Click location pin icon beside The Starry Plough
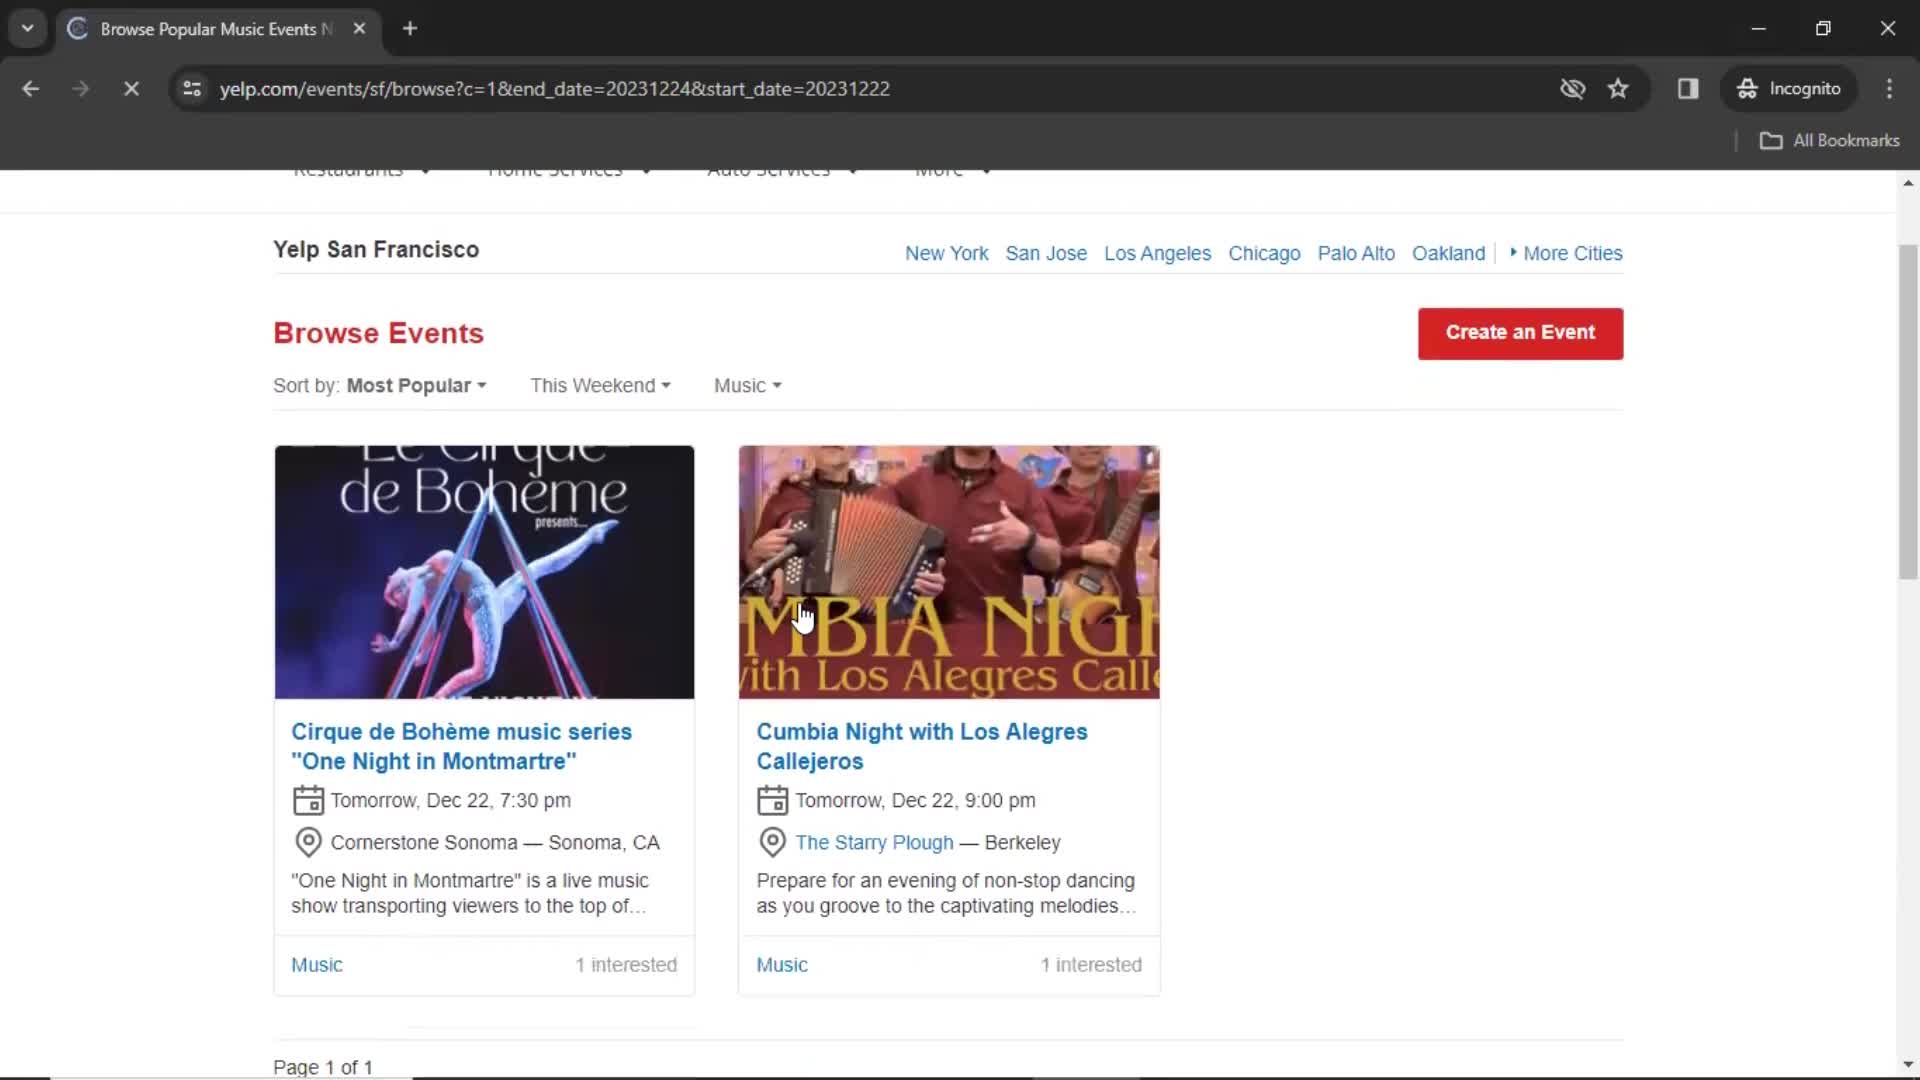 772,843
